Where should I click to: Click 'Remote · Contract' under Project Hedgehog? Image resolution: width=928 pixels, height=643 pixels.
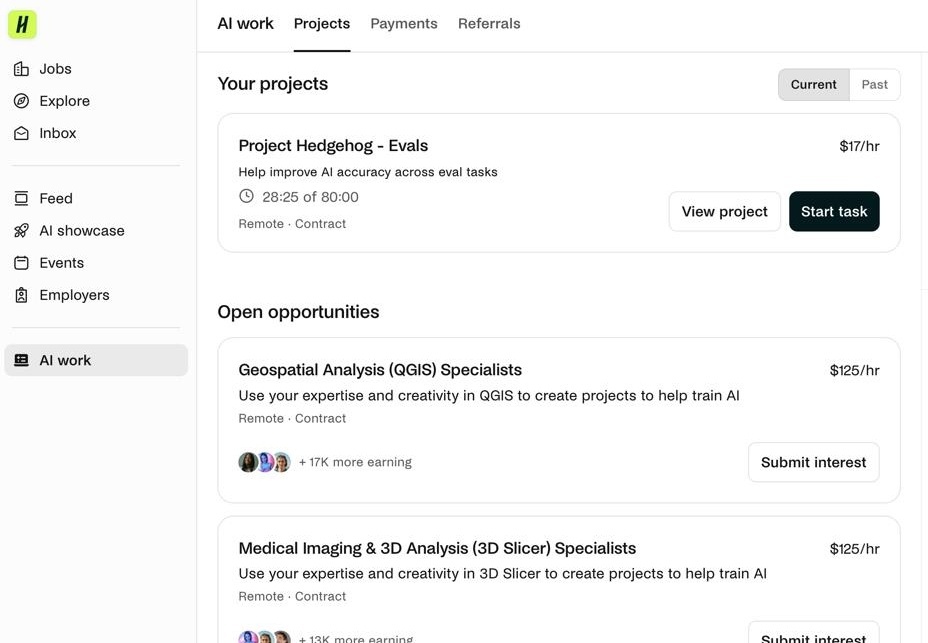[x=292, y=224]
